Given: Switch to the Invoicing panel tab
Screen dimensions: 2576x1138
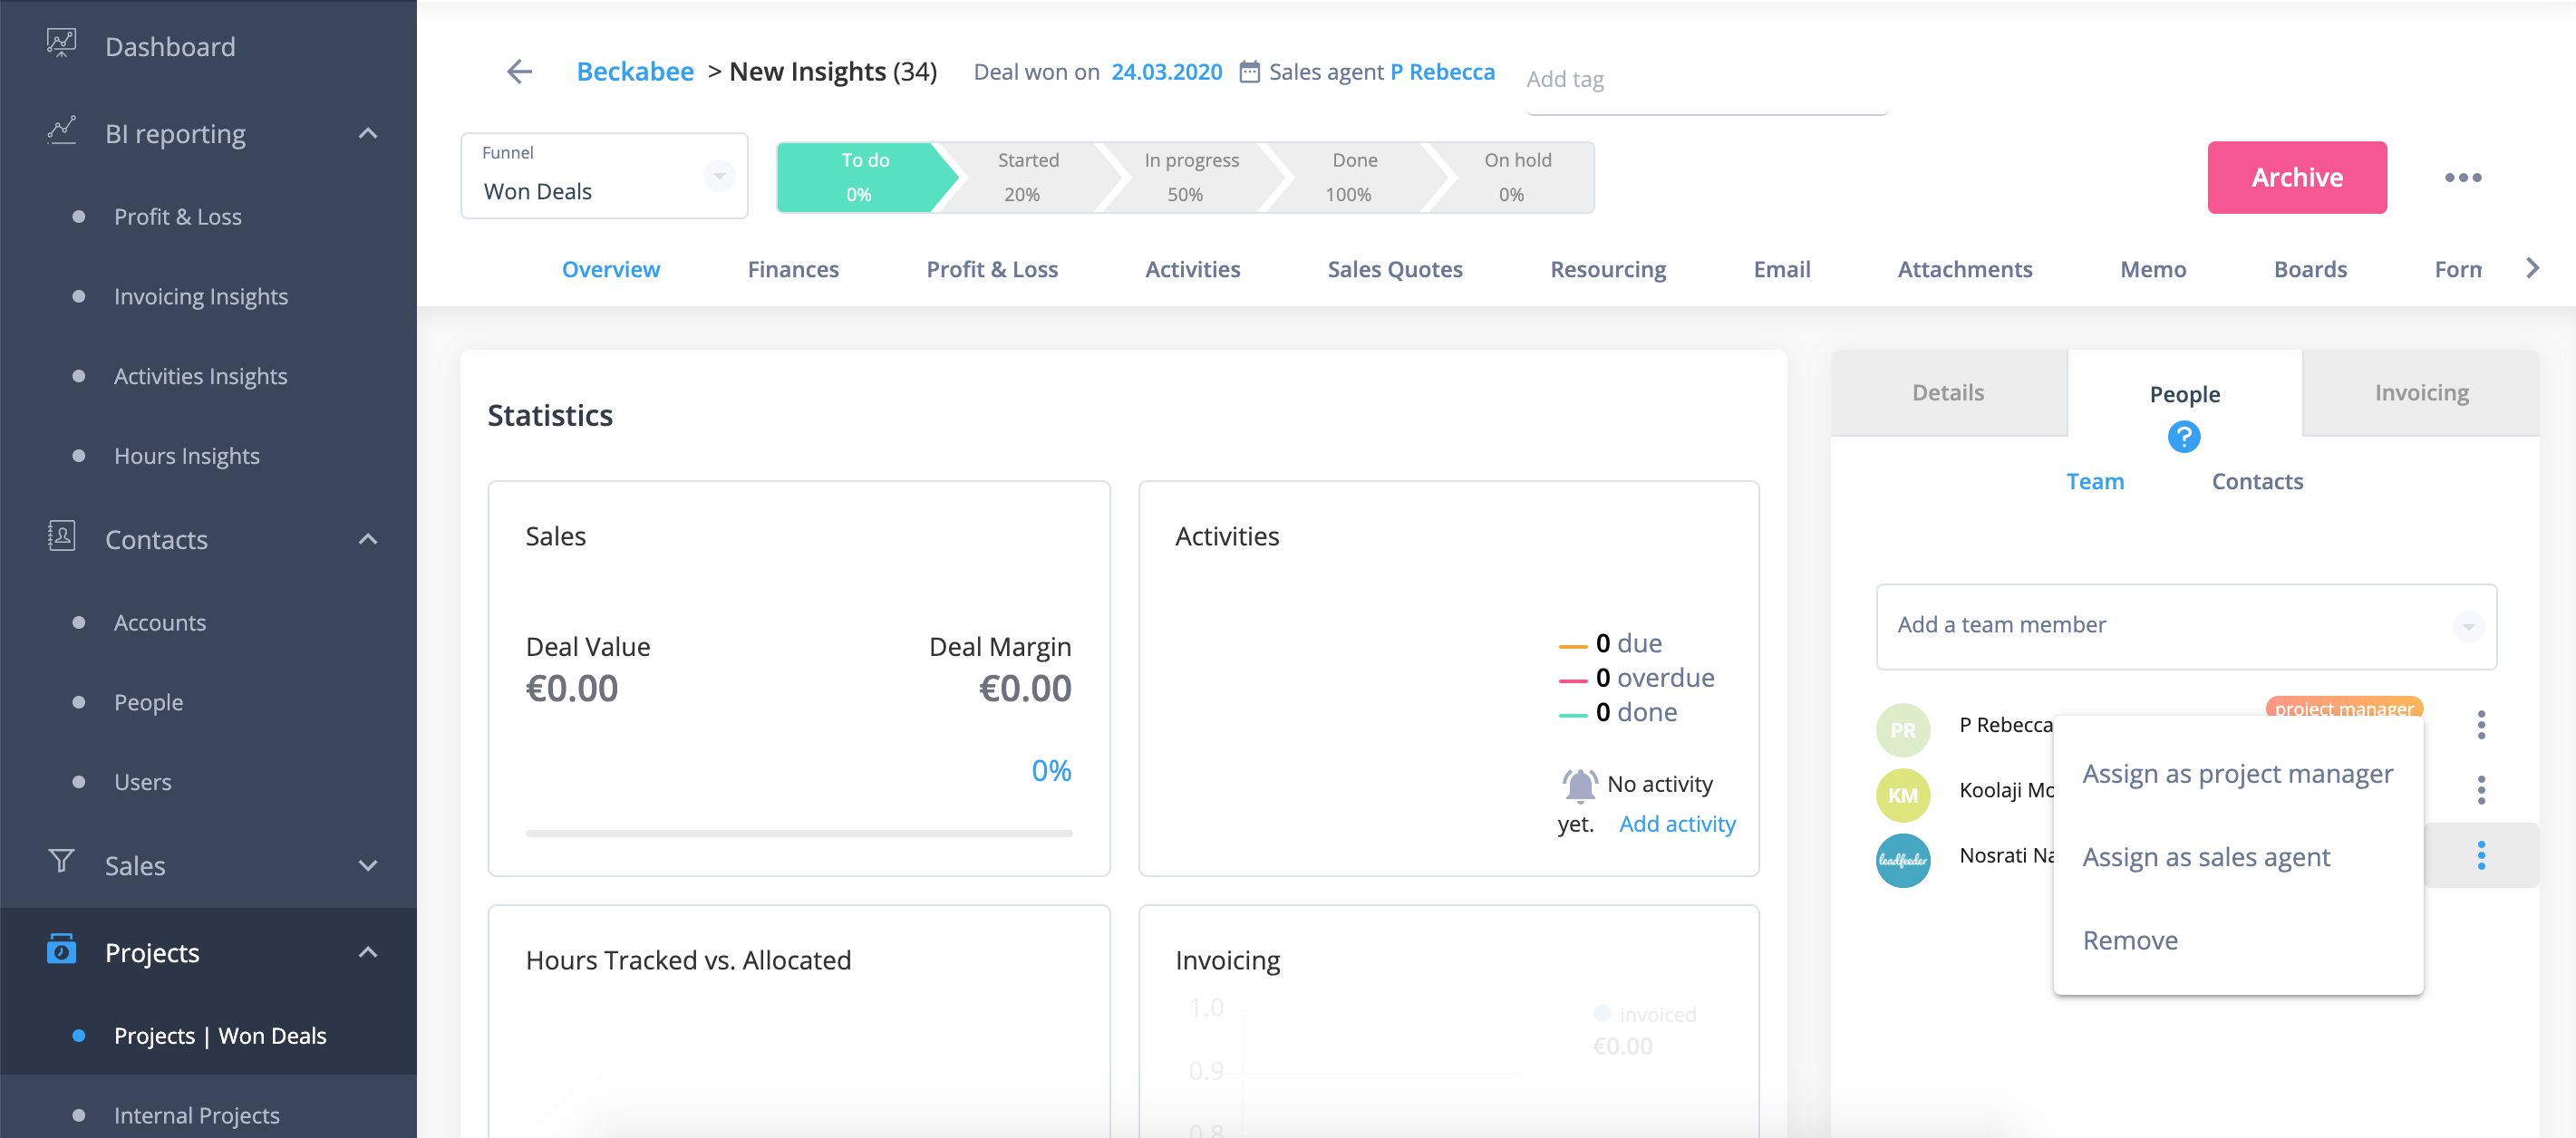Looking at the screenshot, I should 2420,393.
